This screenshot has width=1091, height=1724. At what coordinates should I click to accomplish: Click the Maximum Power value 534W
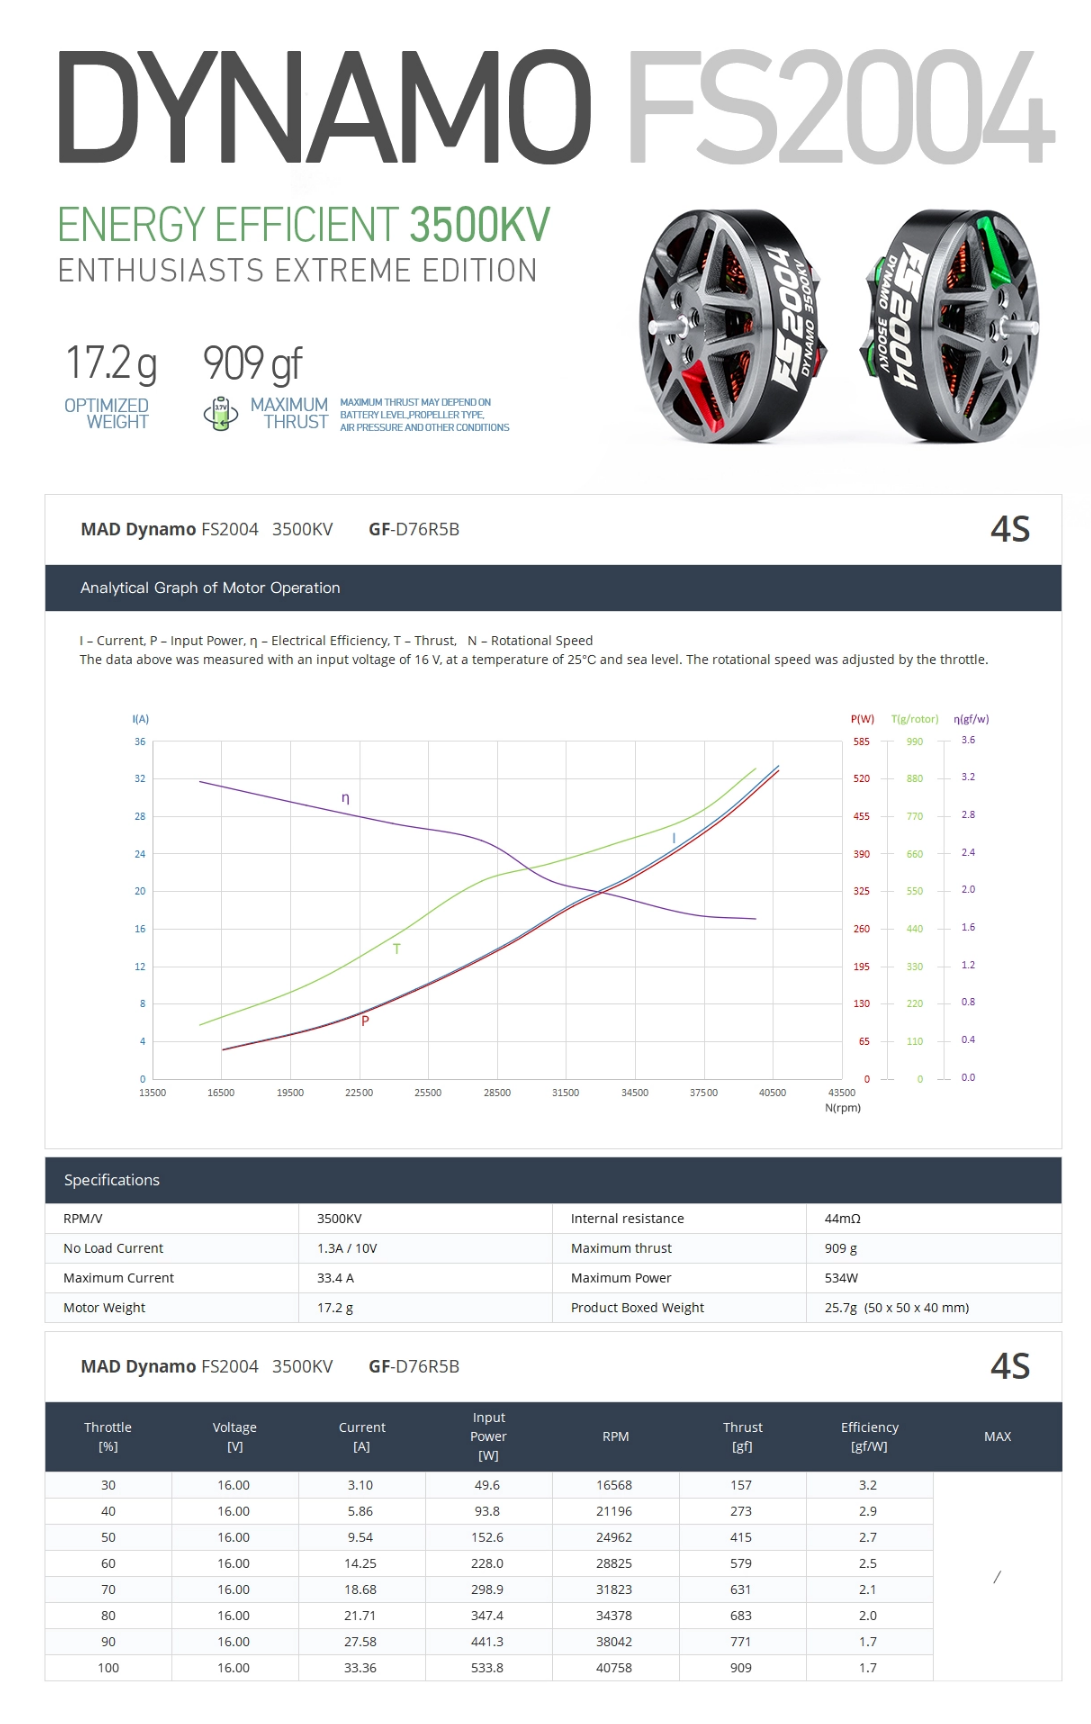point(841,1278)
